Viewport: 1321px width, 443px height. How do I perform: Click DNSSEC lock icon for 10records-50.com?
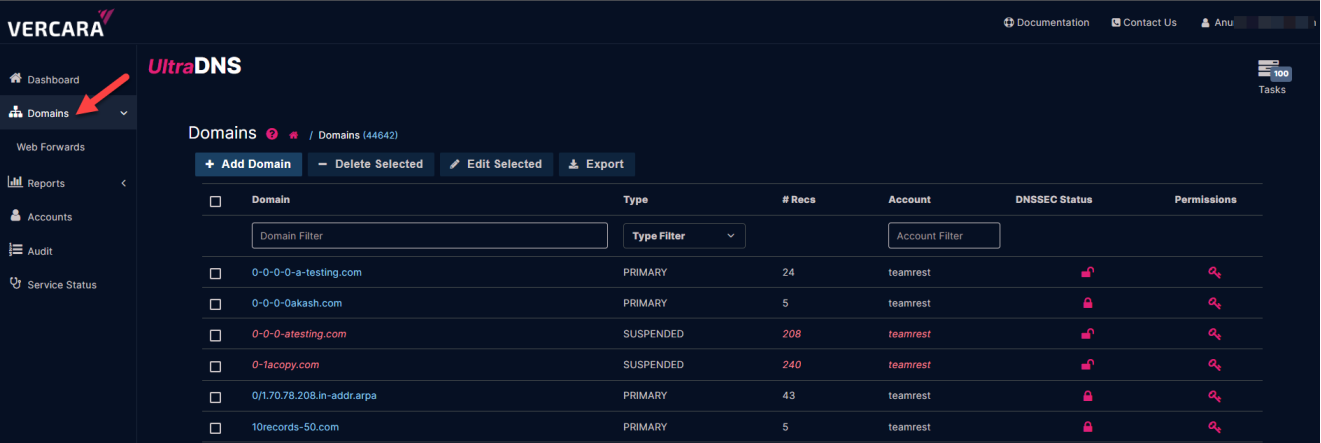[x=1087, y=427]
